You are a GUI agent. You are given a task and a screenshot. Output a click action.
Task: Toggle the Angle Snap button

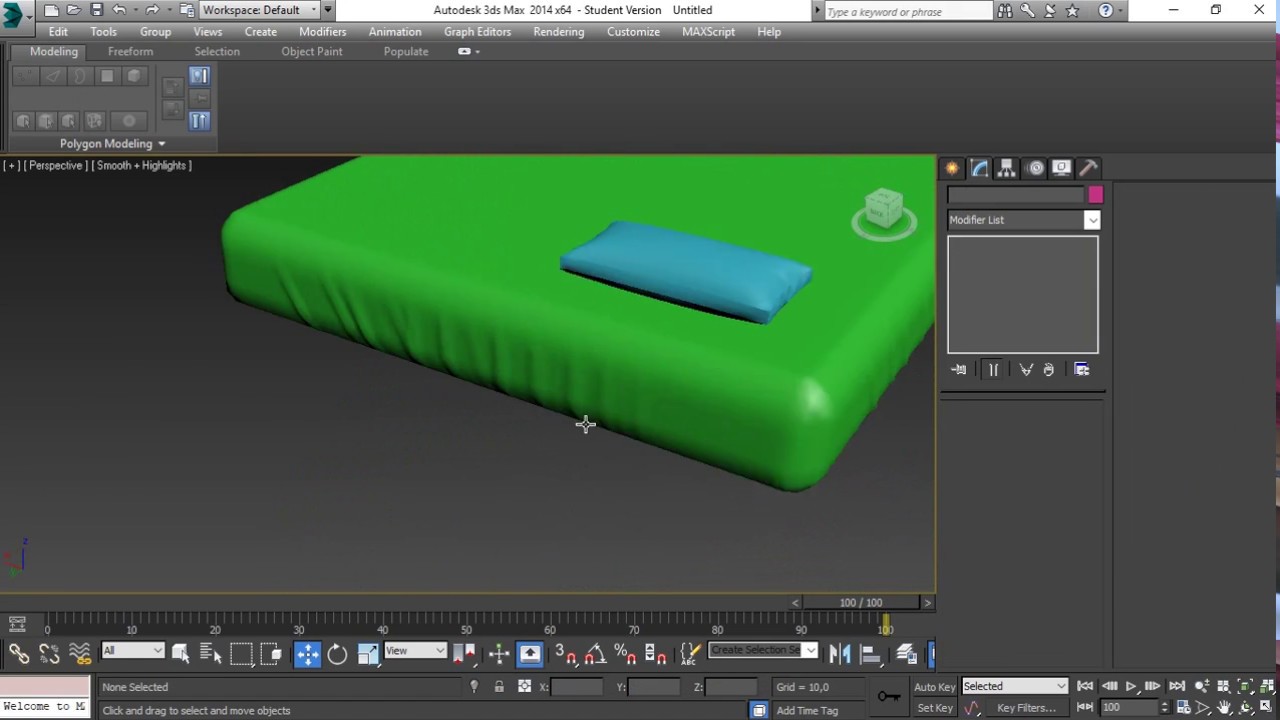[595, 654]
